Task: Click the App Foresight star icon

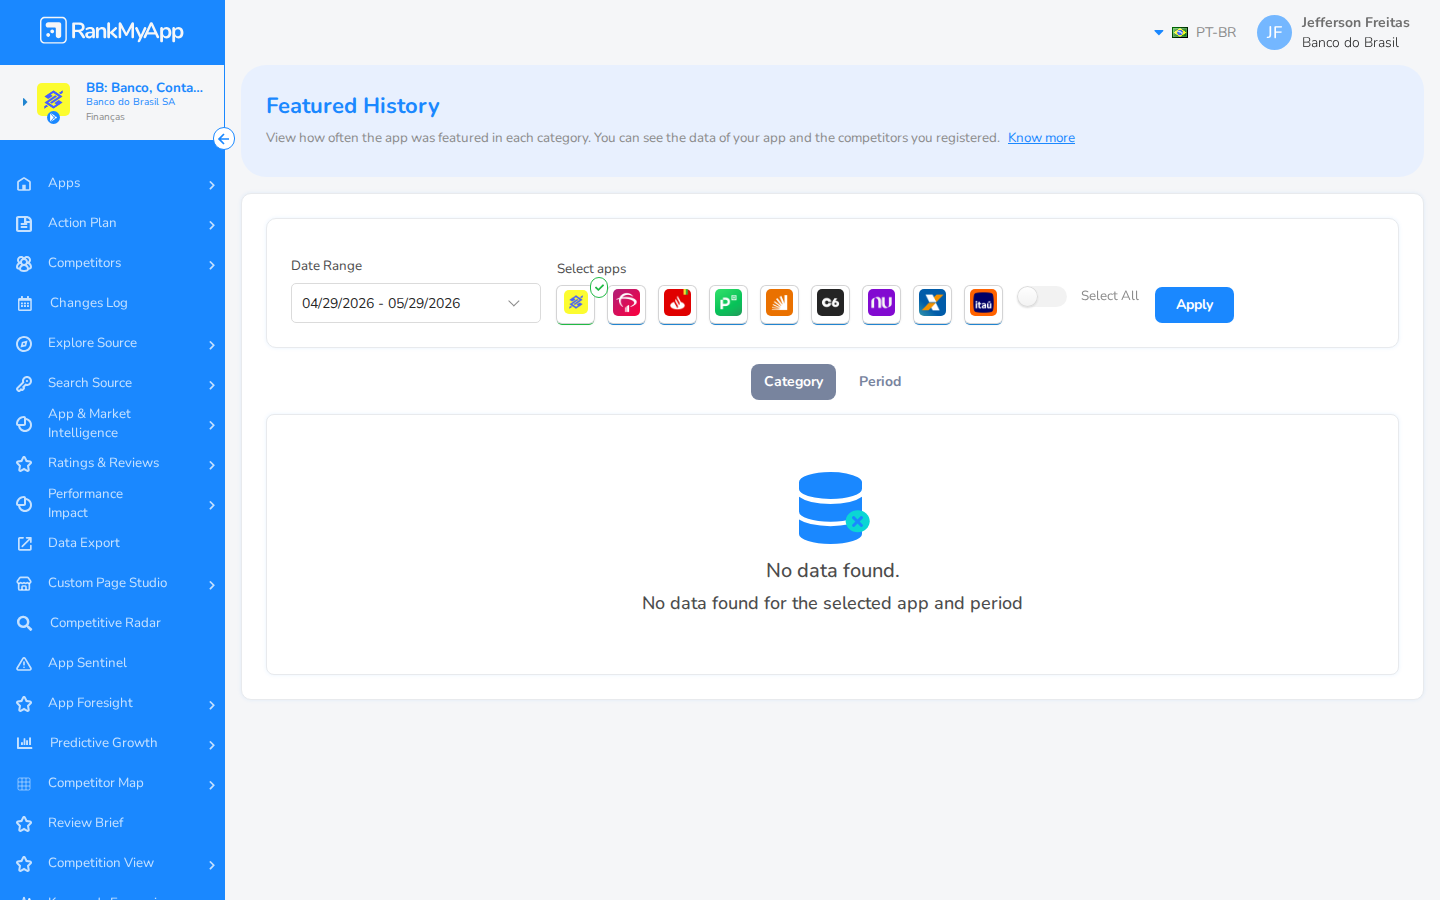Action: pos(24,704)
